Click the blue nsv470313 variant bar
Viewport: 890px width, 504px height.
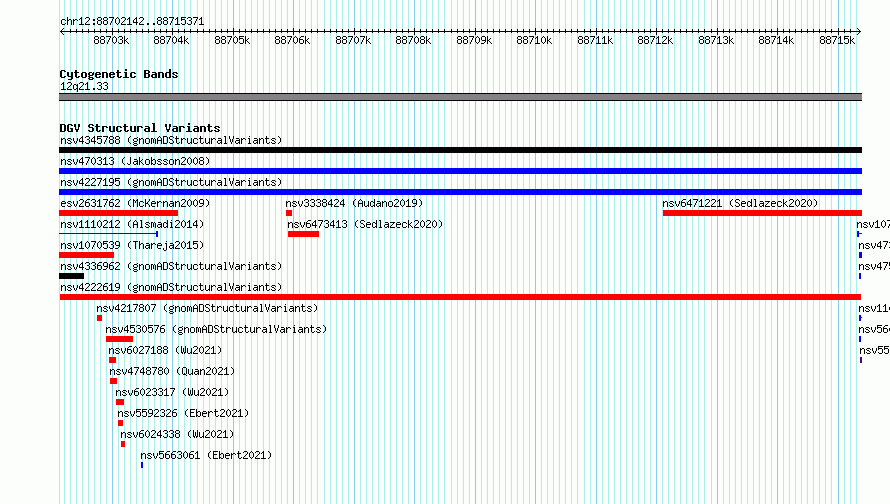460,171
